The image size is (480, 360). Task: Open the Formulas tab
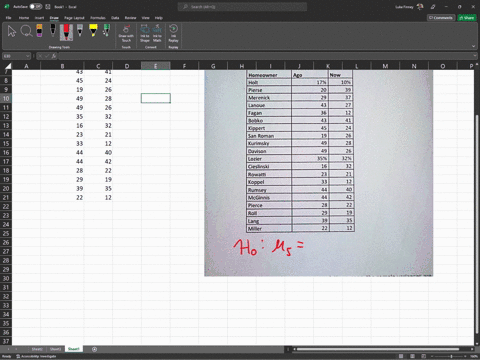98,18
